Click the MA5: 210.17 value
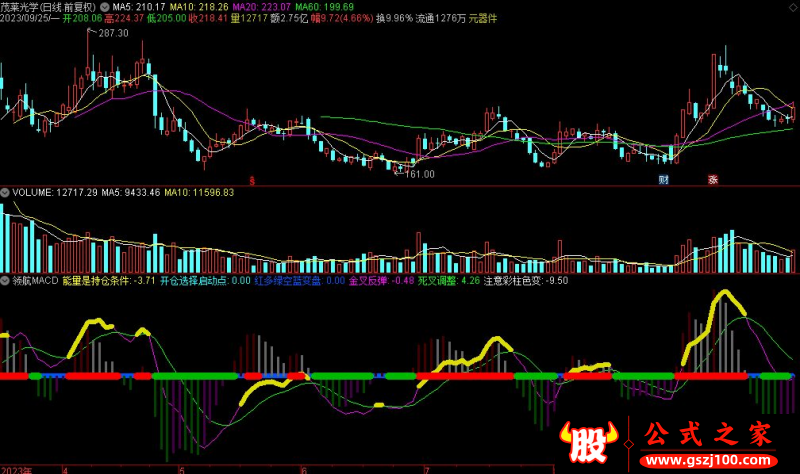This screenshot has width=800, height=474. point(139,7)
